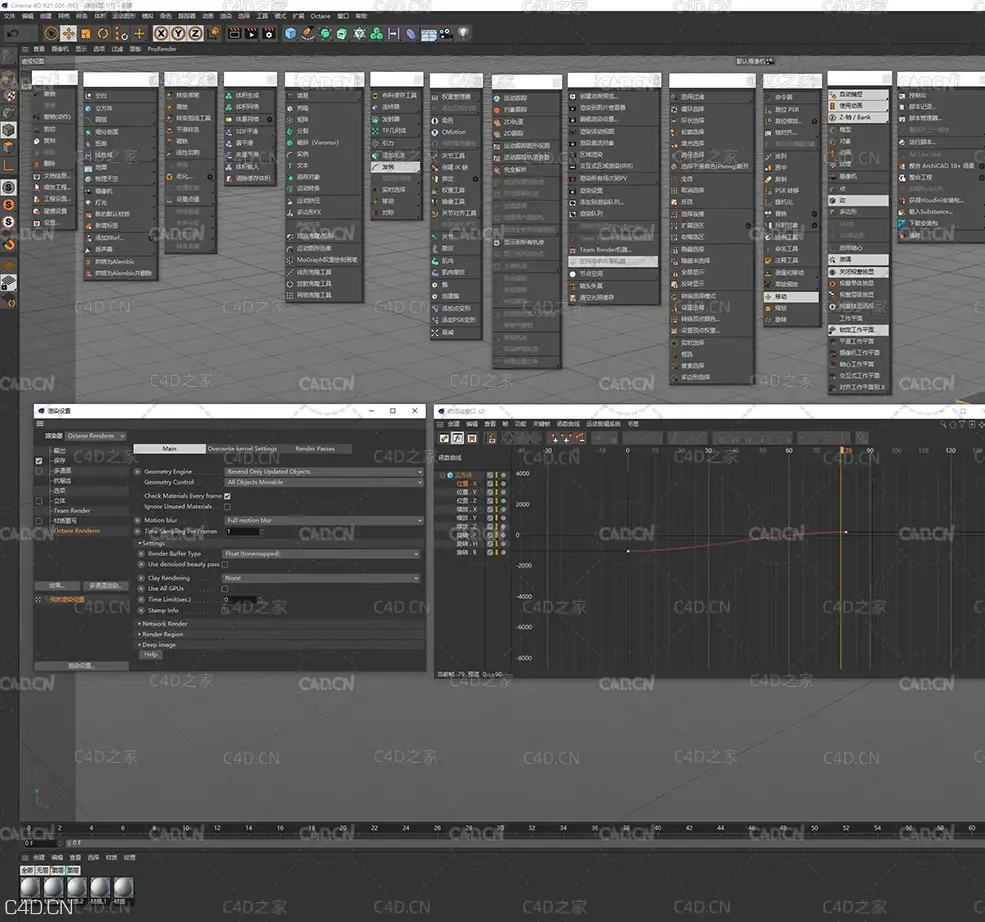
Task: Toggle Check Materials Every frame checkbox
Action: [227, 496]
